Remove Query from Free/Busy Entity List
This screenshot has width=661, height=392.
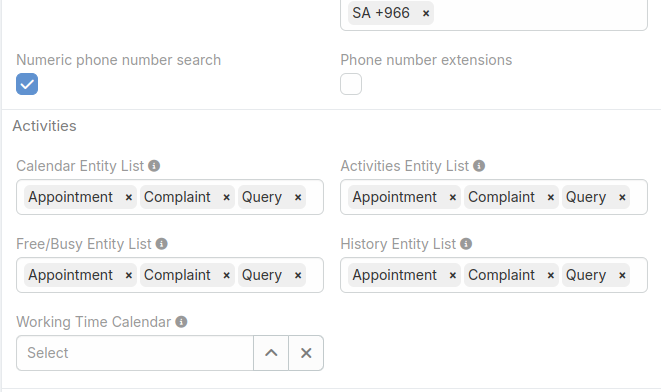298,275
